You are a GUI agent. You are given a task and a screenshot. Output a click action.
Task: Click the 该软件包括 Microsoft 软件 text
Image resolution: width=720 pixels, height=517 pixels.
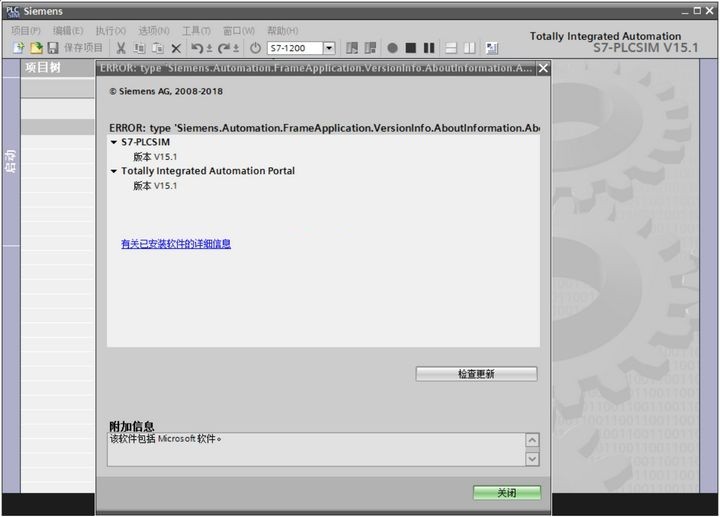(165, 439)
